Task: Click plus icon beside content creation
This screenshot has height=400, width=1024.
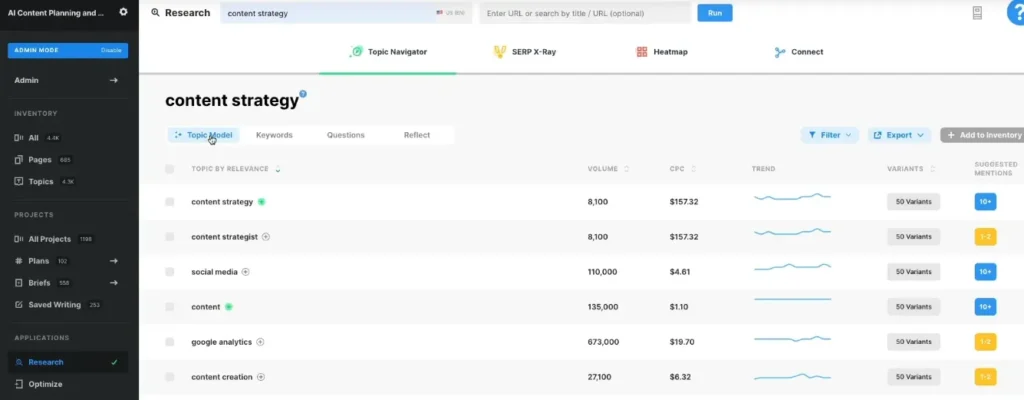Action: [261, 377]
